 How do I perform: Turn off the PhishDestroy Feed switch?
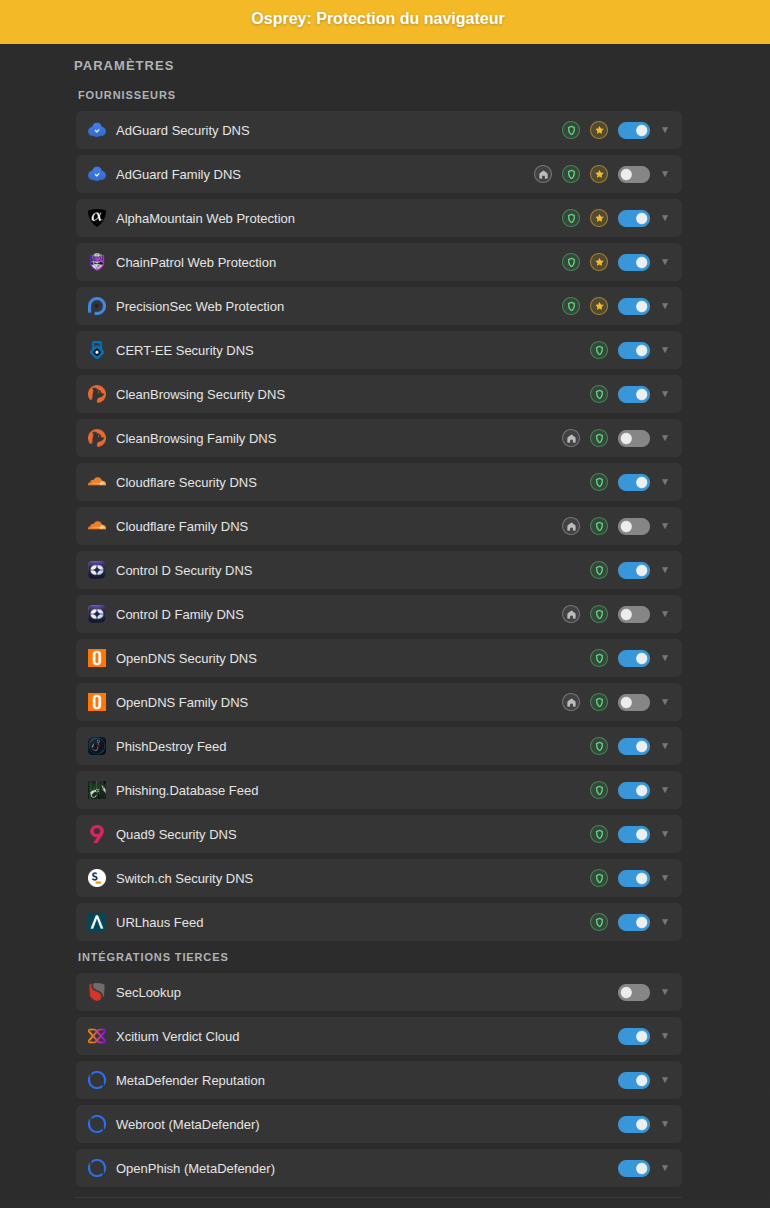(634, 746)
